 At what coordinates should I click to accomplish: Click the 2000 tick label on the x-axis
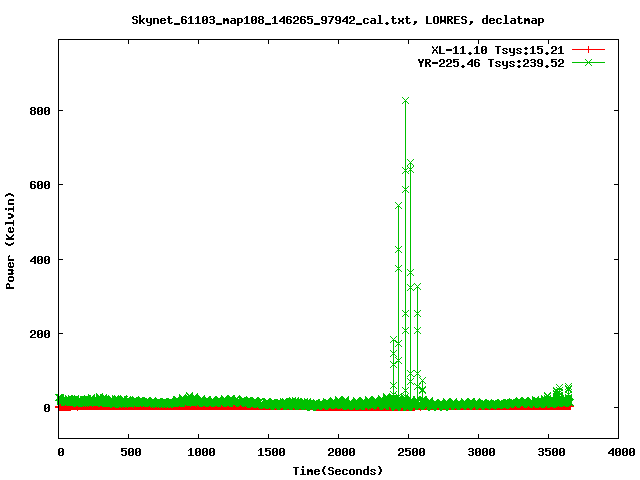click(x=339, y=453)
